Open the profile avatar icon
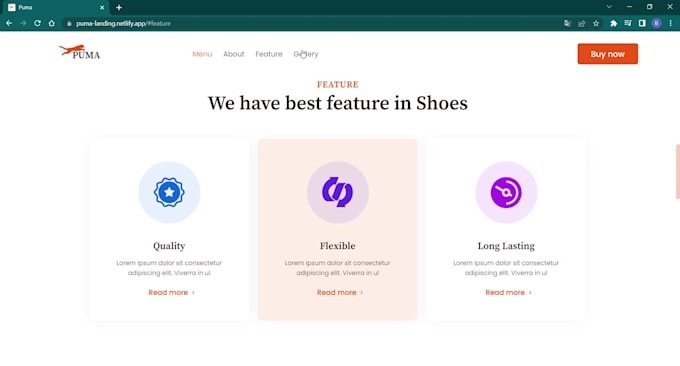Image resolution: width=680 pixels, height=366 pixels. 656,23
